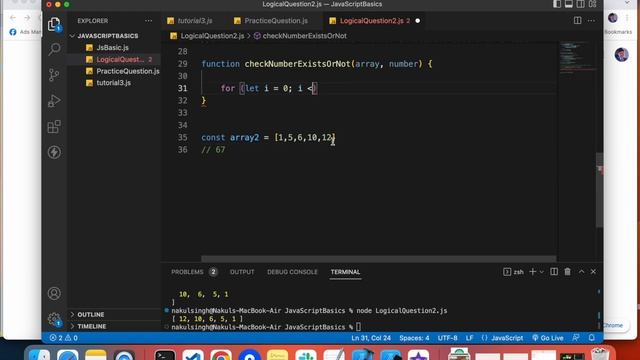Toggle the bottom panel layout icon
The height and width of the screenshot is (360, 640).
click(x=569, y=4)
